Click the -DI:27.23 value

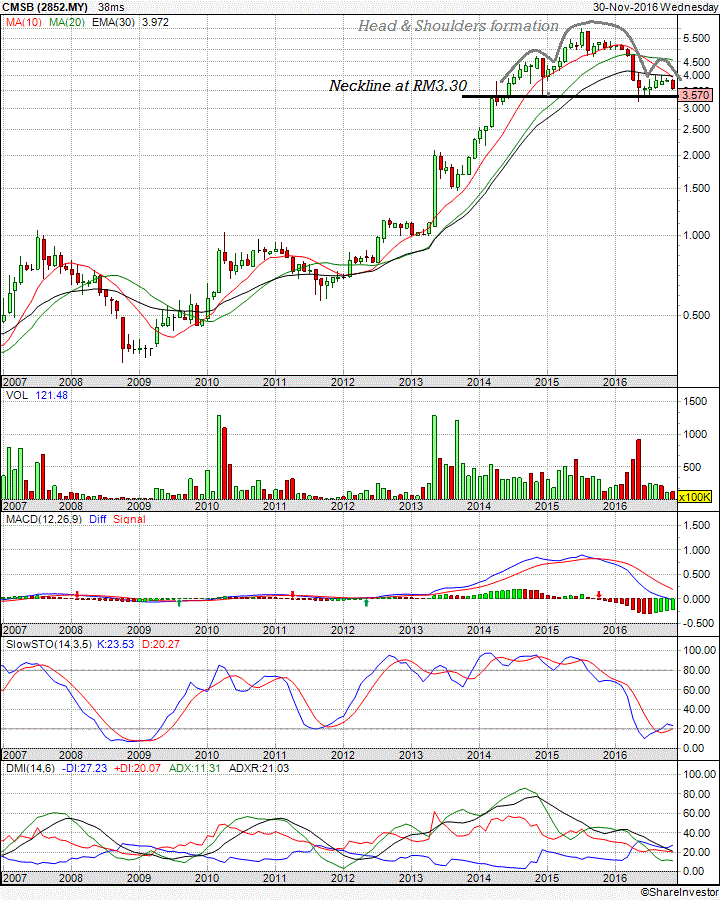click(84, 768)
